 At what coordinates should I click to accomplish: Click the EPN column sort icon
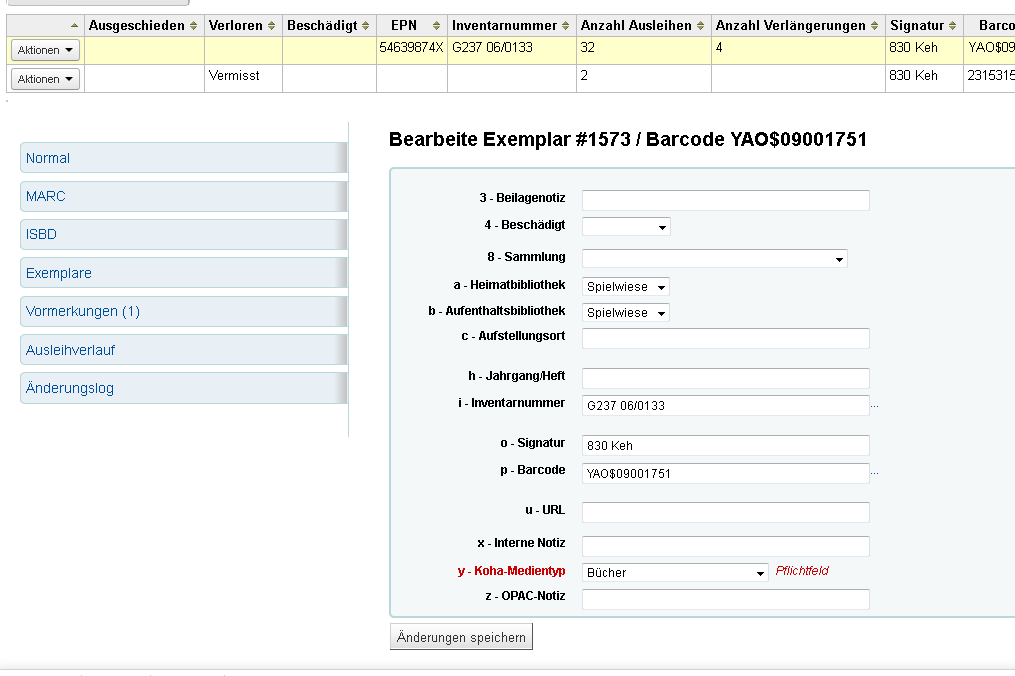[x=436, y=26]
